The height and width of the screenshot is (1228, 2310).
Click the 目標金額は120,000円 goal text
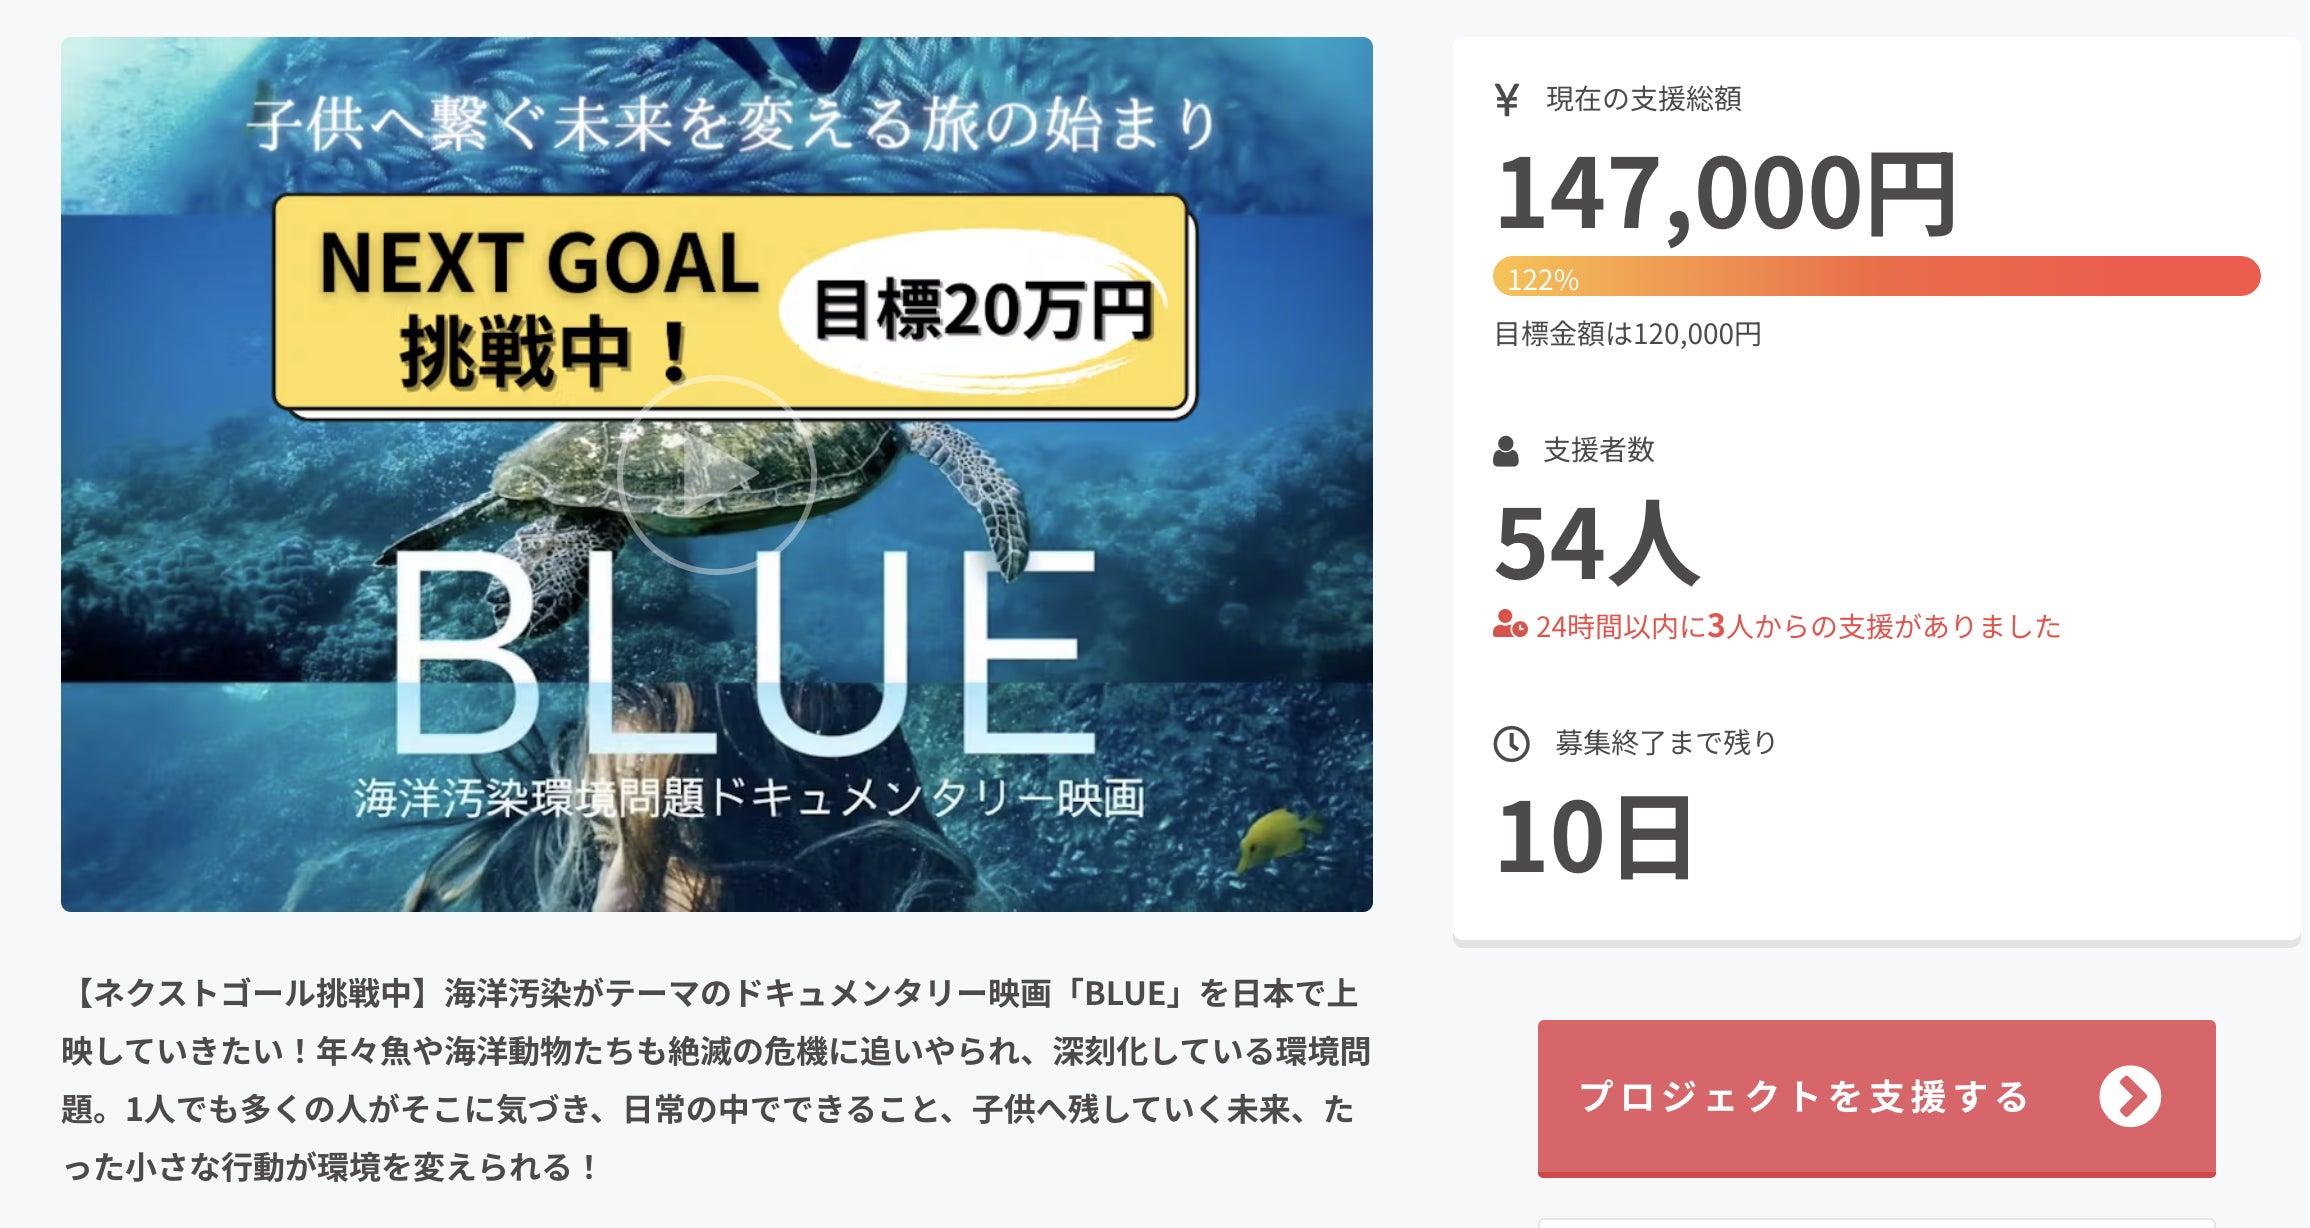(1627, 334)
